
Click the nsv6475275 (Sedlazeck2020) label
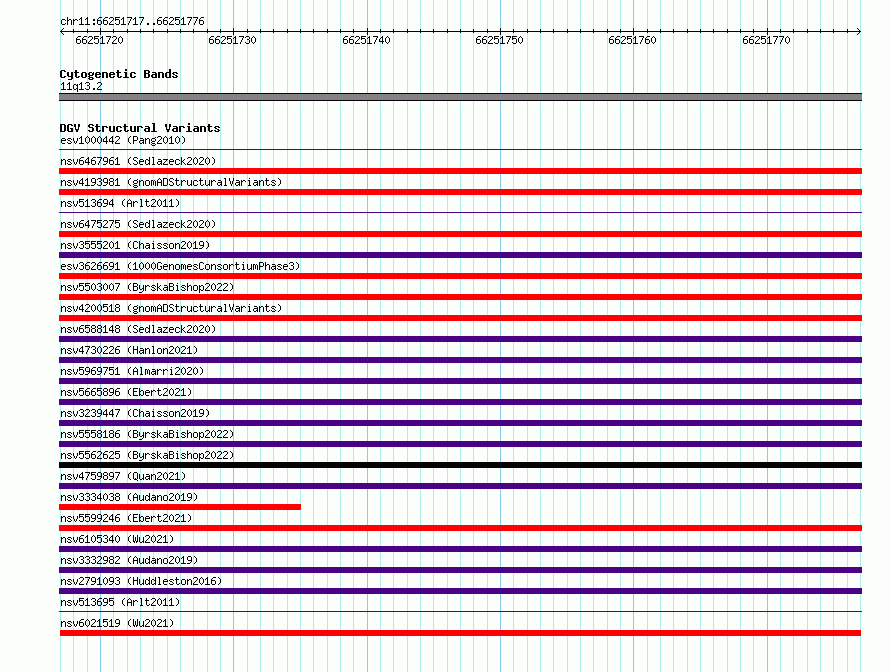(138, 224)
